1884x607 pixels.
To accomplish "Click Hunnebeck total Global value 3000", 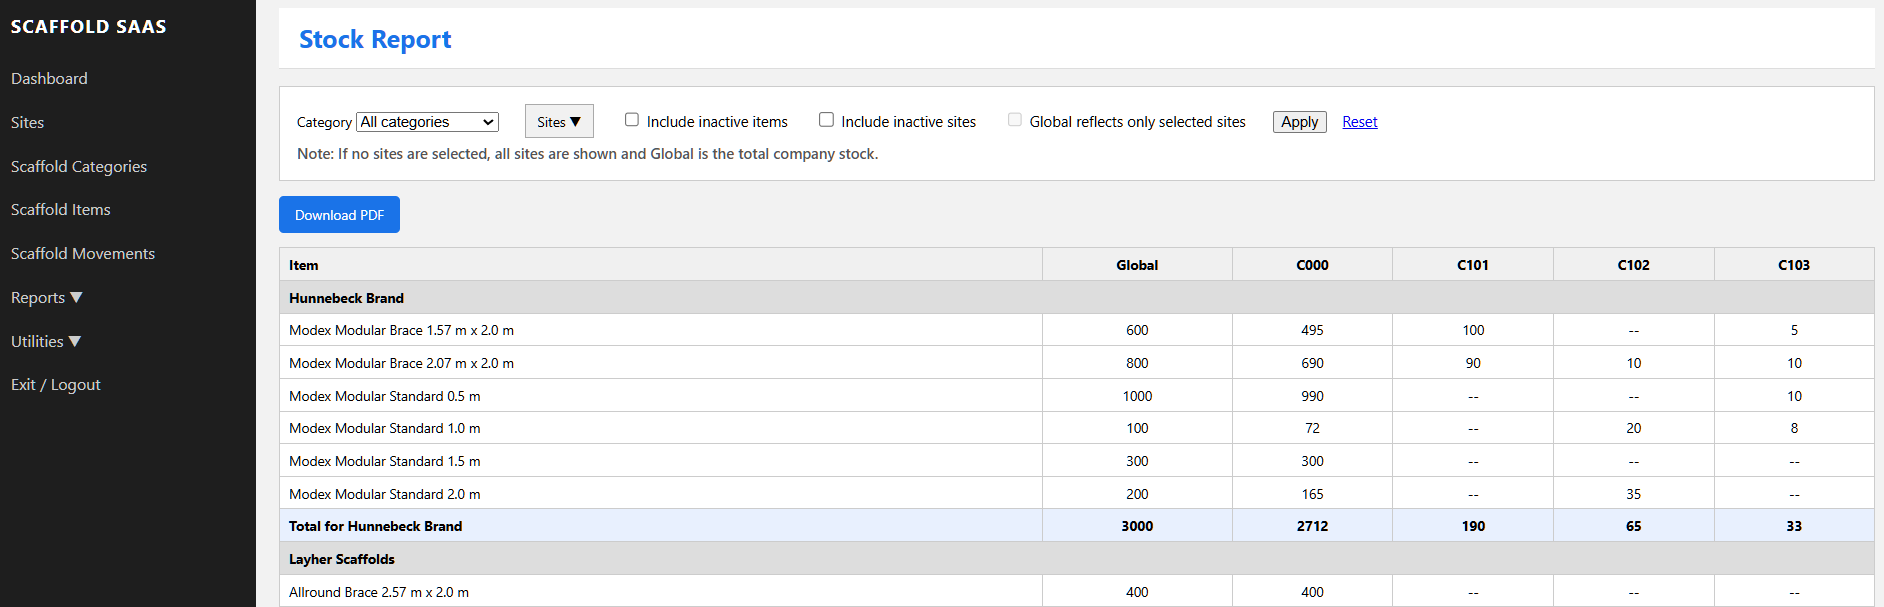I will click(x=1137, y=526).
